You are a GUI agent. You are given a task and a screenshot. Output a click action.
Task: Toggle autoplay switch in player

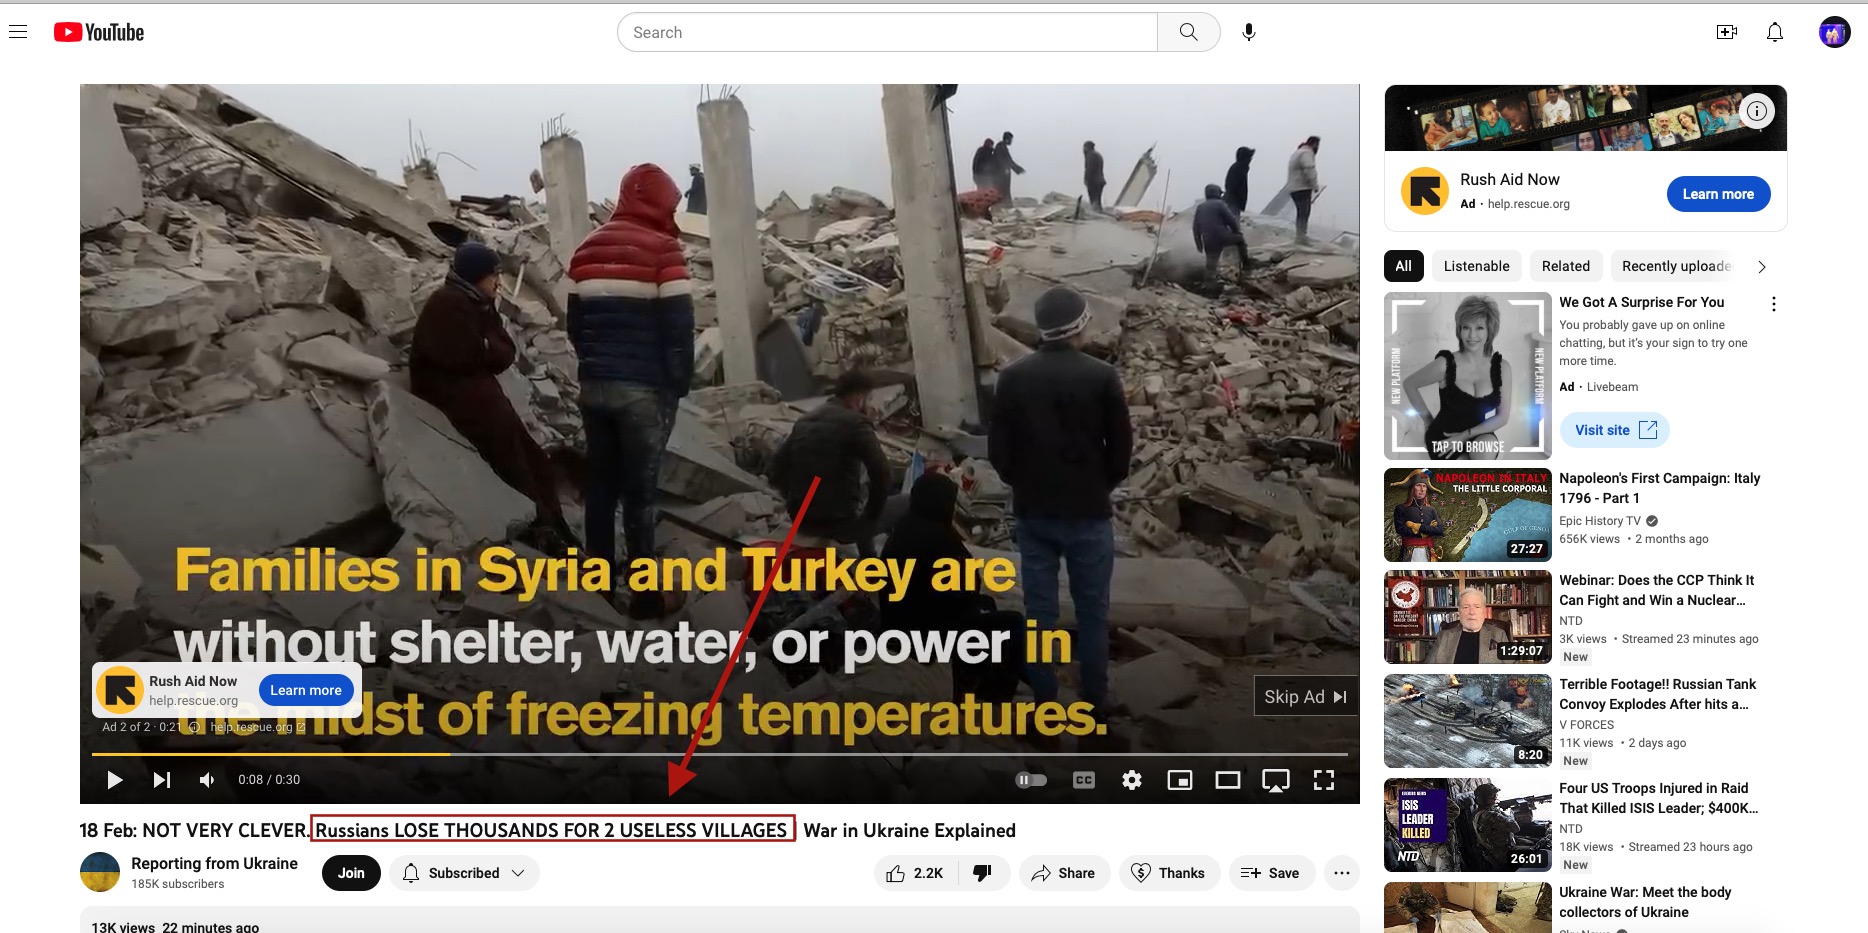tap(1031, 780)
